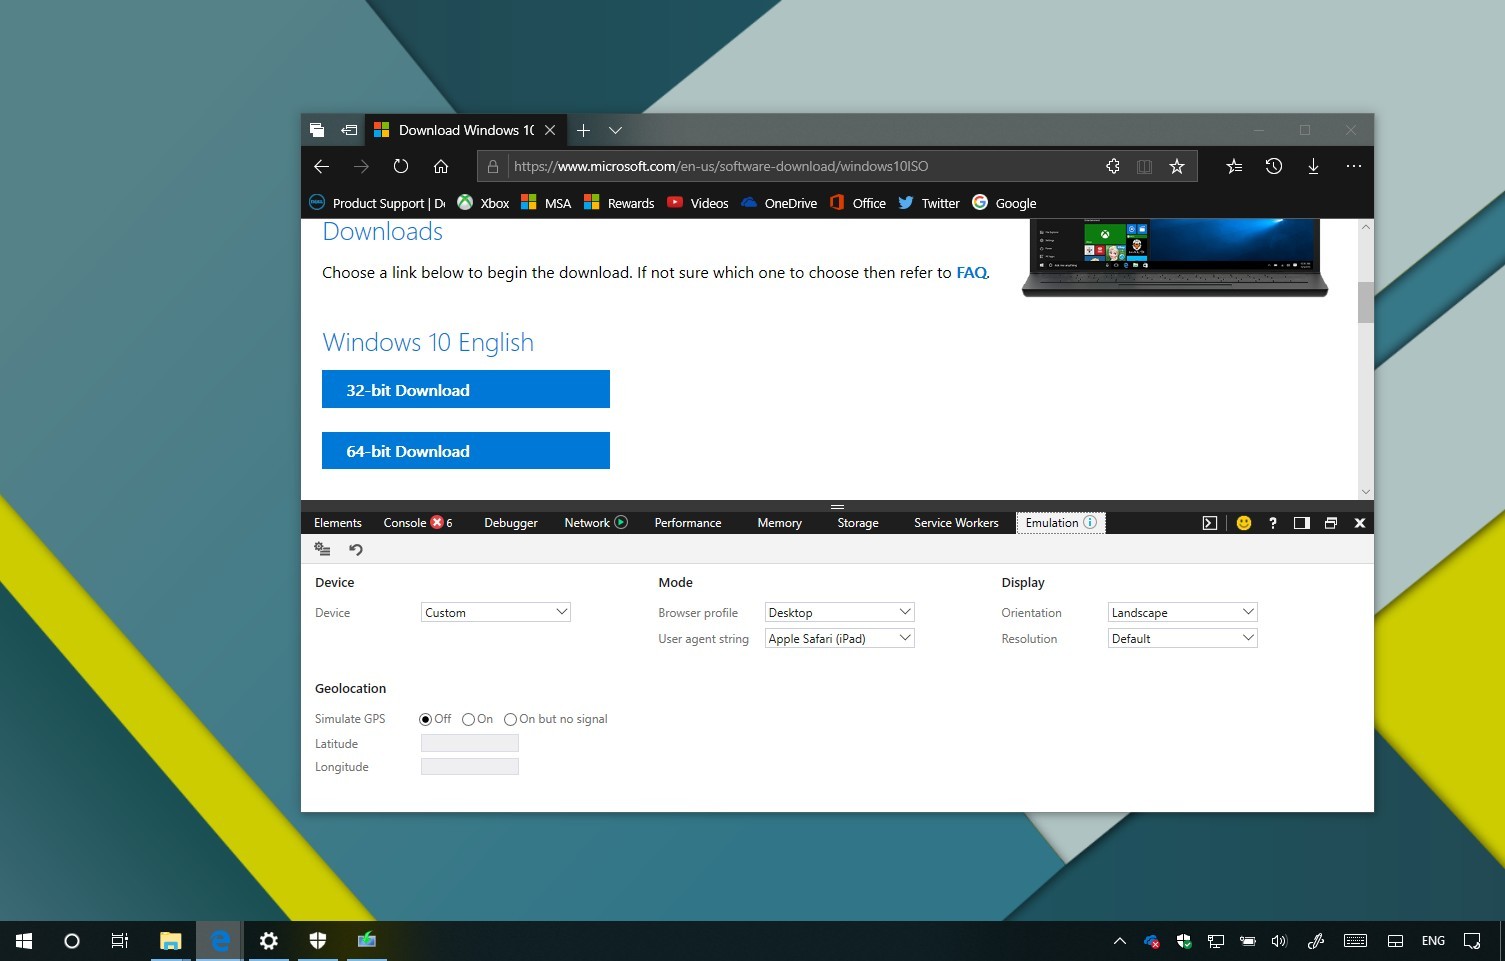Open the Storage tab
The image size is (1505, 961).
coord(858,523)
